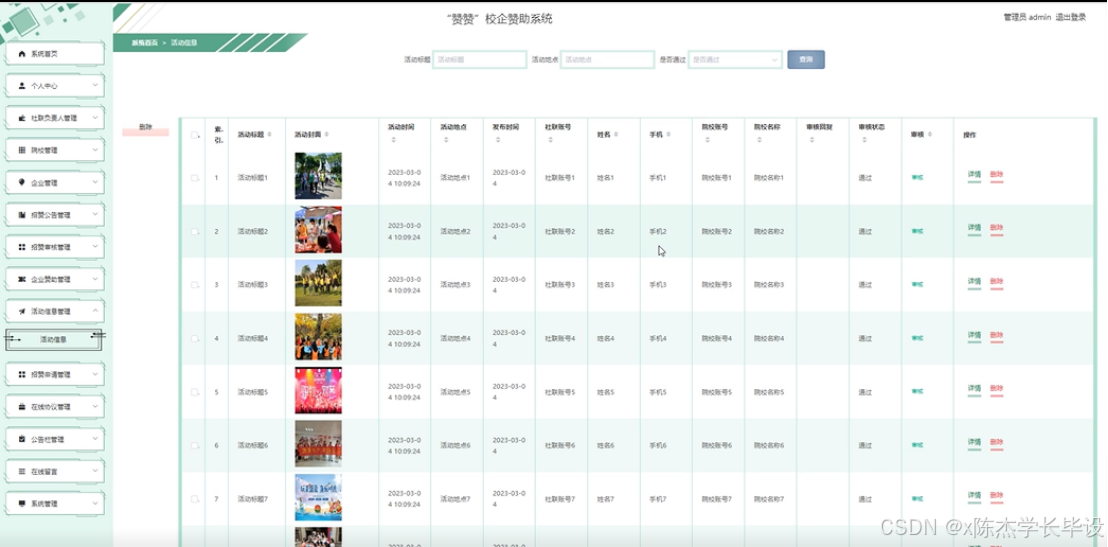This screenshot has height=547, width=1108.
Task: Click the 查询 search button
Action: coord(806,59)
